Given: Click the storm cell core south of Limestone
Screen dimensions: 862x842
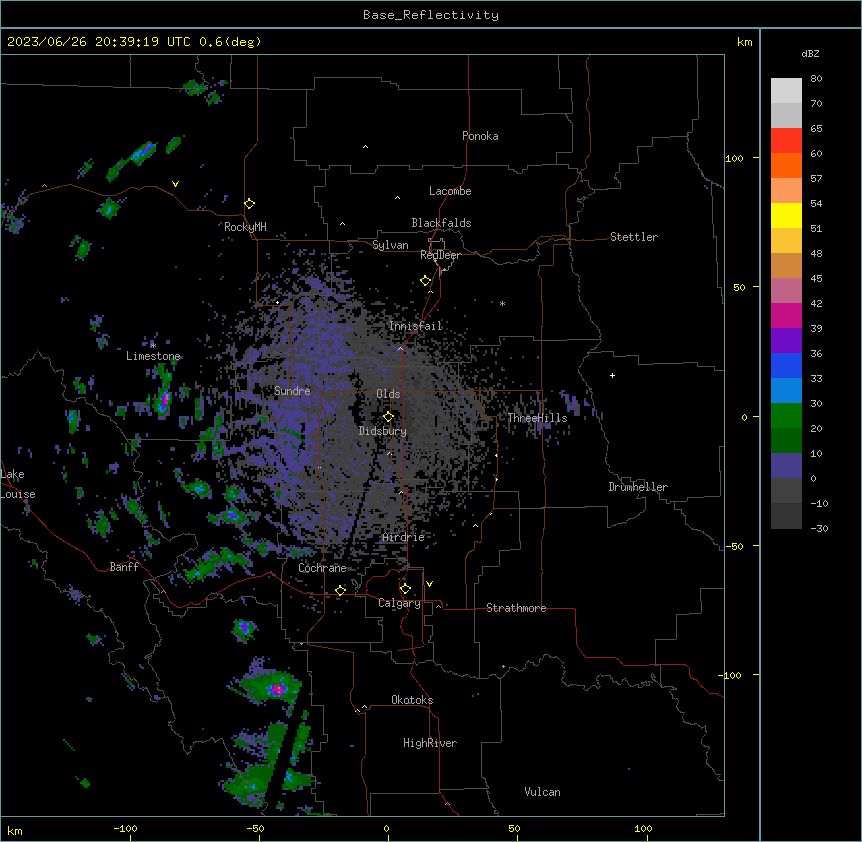Looking at the screenshot, I should (x=163, y=400).
